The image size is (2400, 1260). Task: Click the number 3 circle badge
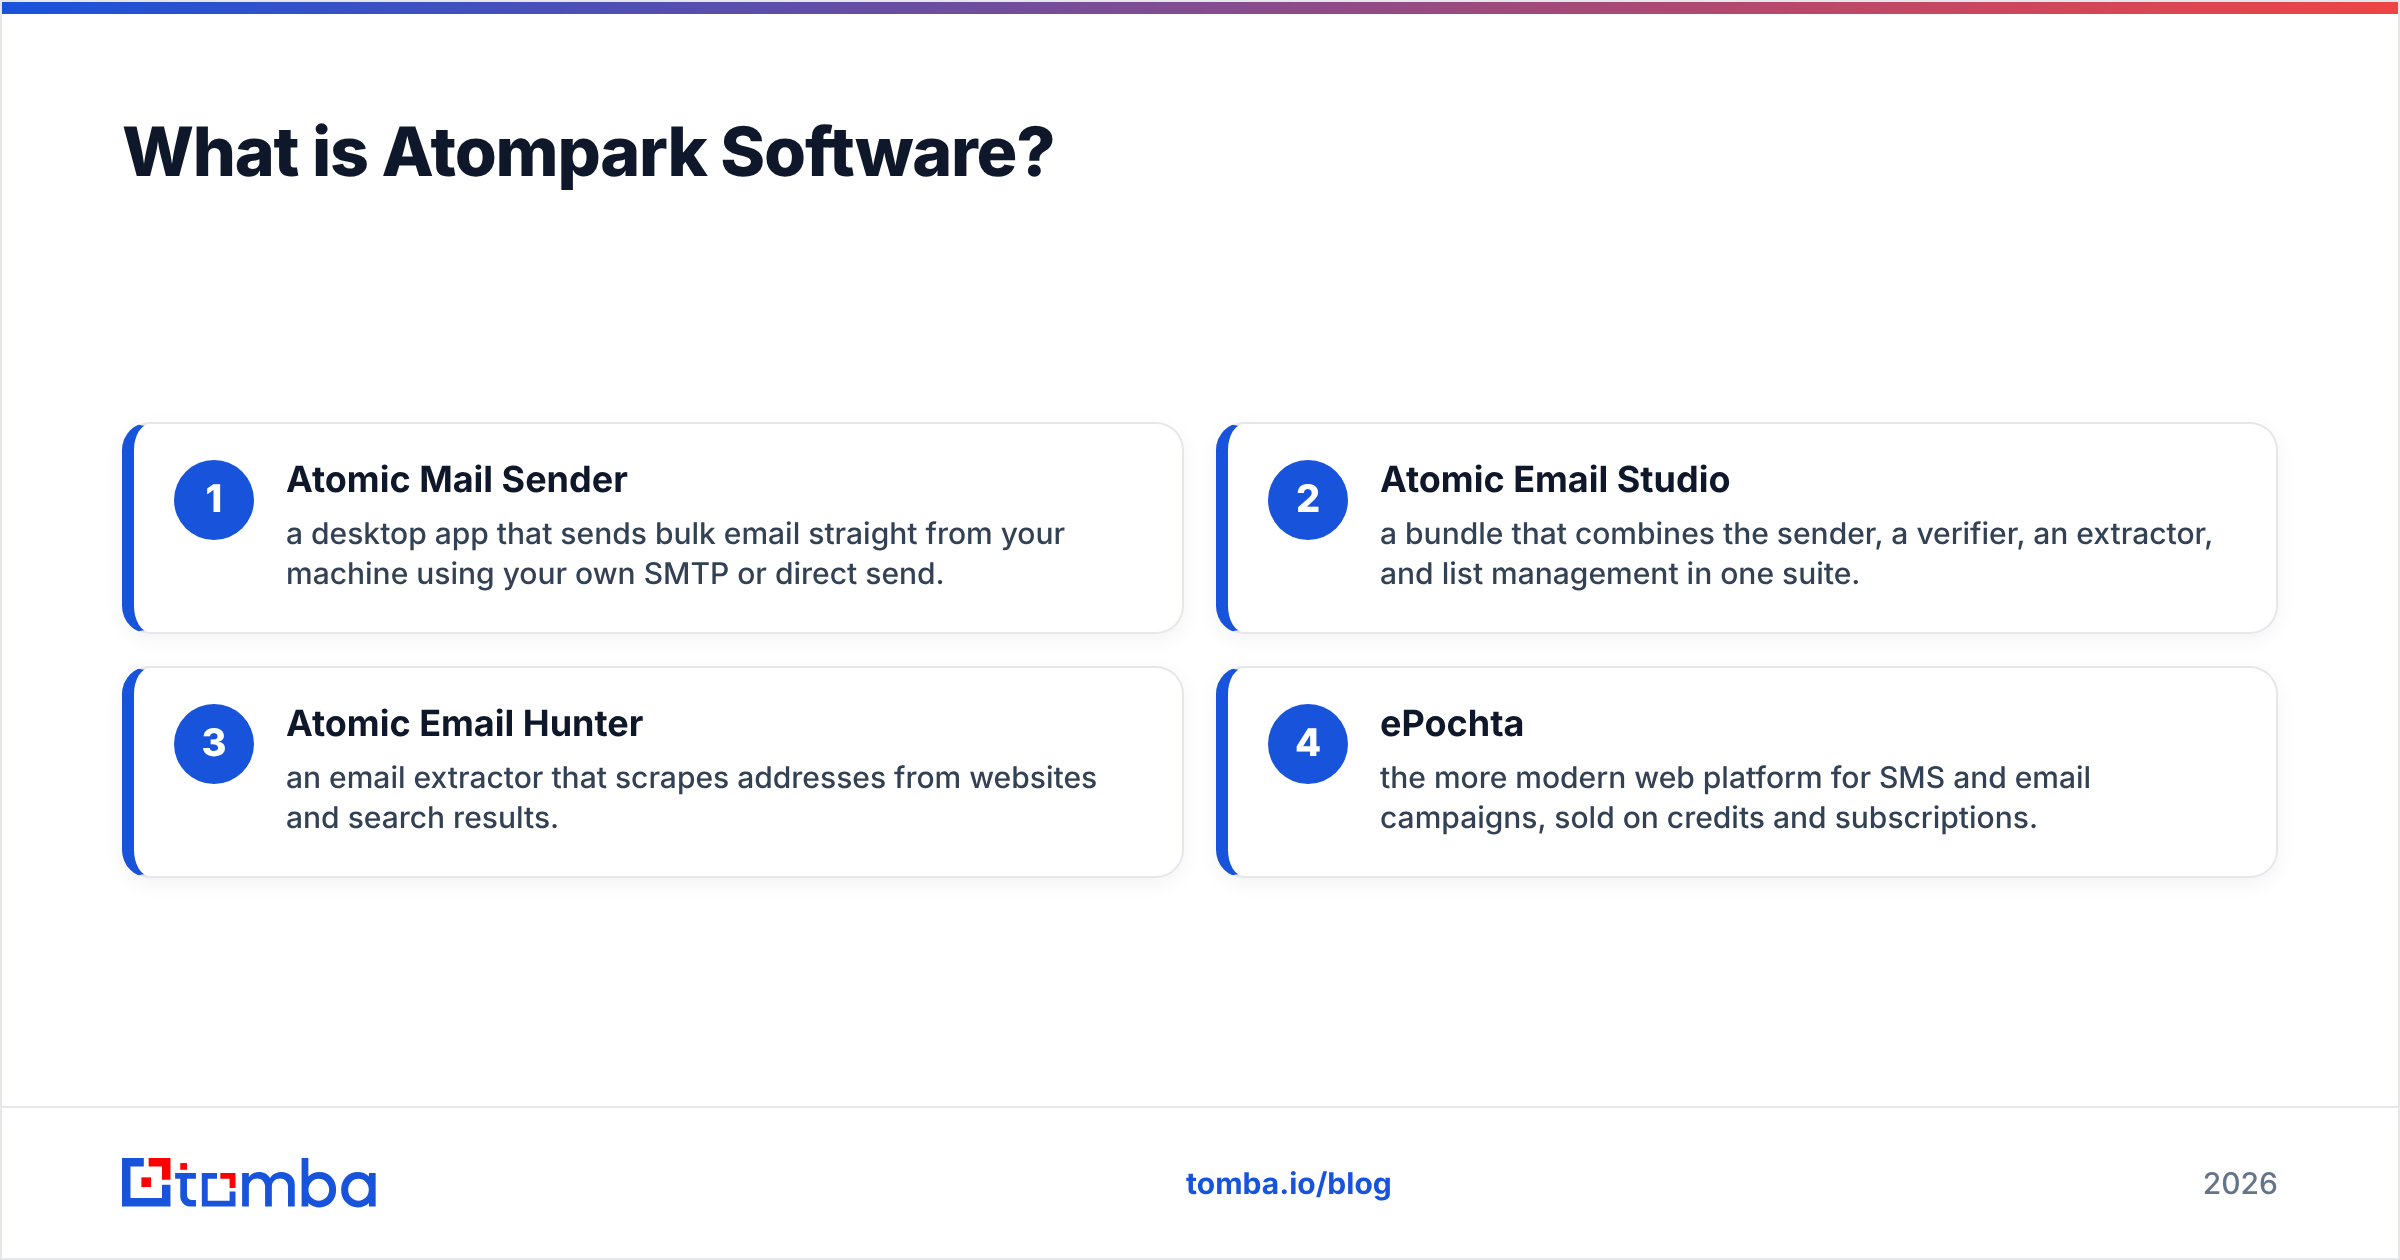pos(214,744)
